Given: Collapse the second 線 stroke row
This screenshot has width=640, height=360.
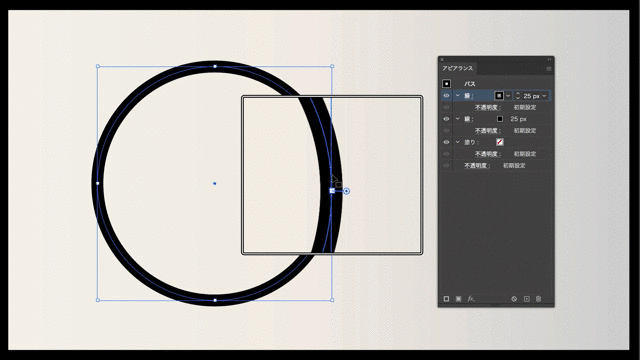Looking at the screenshot, I should (x=458, y=119).
